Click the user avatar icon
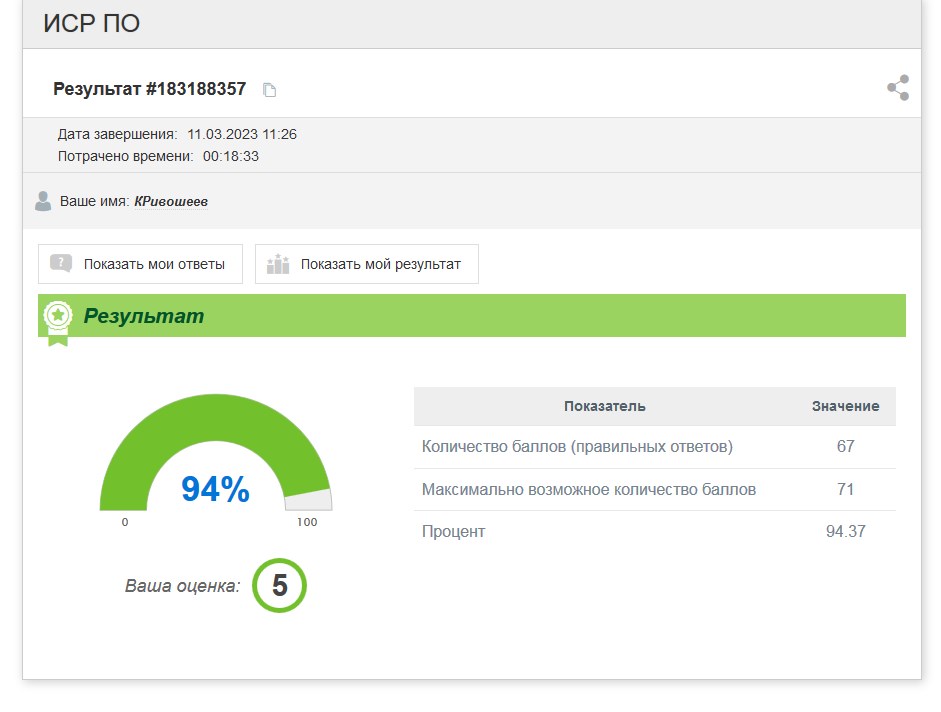The height and width of the screenshot is (712, 941). click(43, 201)
